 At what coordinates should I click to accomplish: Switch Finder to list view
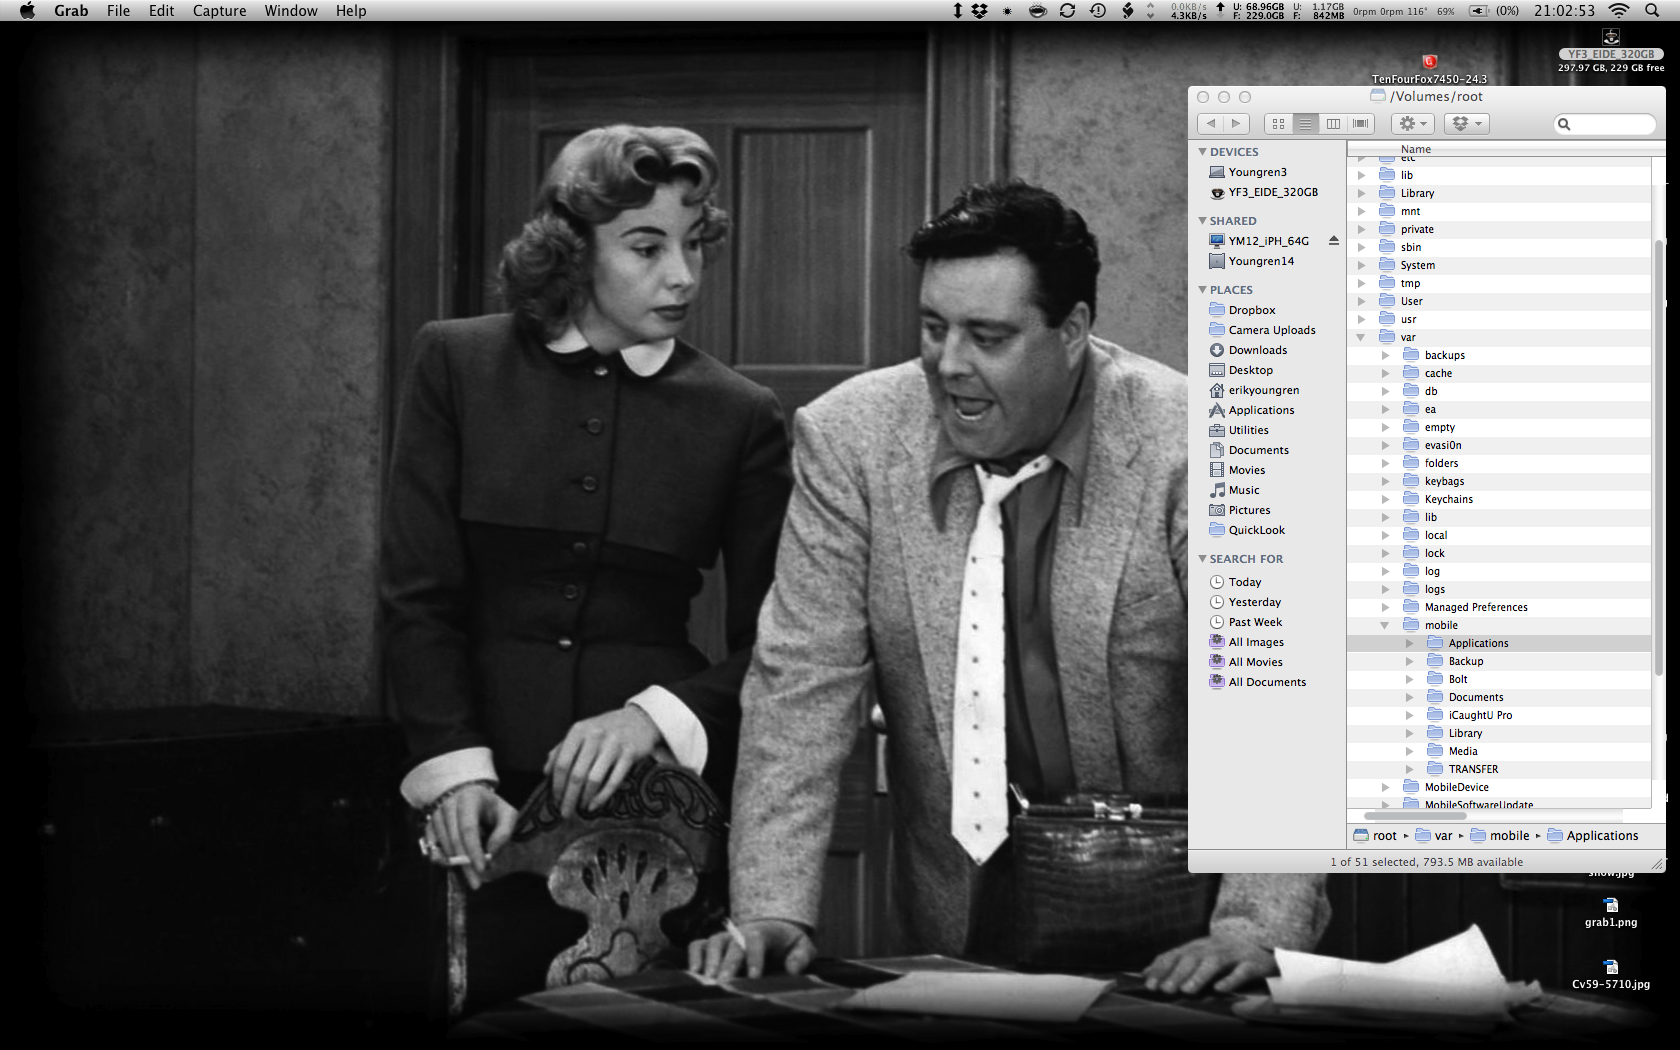pyautogui.click(x=1305, y=124)
